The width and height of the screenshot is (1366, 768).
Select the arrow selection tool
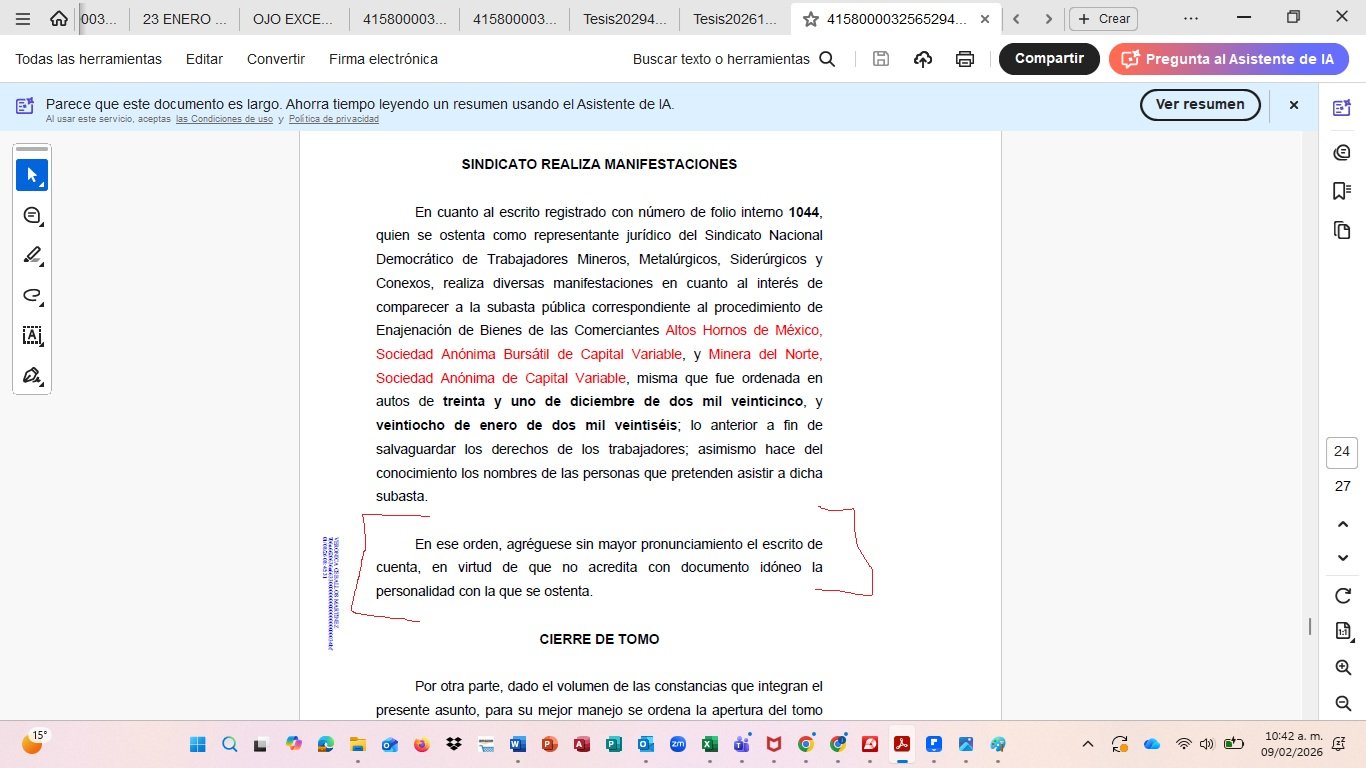pyautogui.click(x=31, y=175)
